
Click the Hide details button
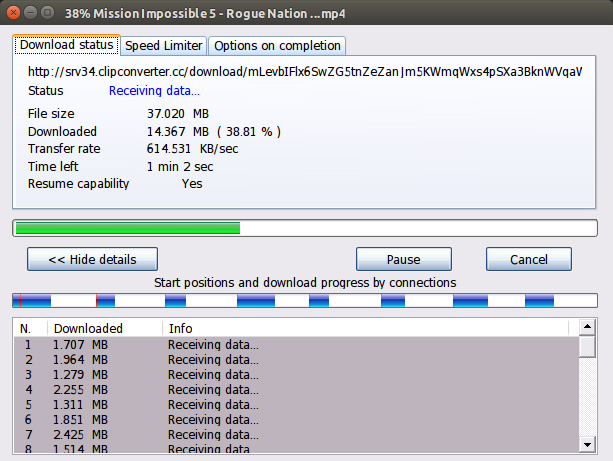click(x=93, y=259)
